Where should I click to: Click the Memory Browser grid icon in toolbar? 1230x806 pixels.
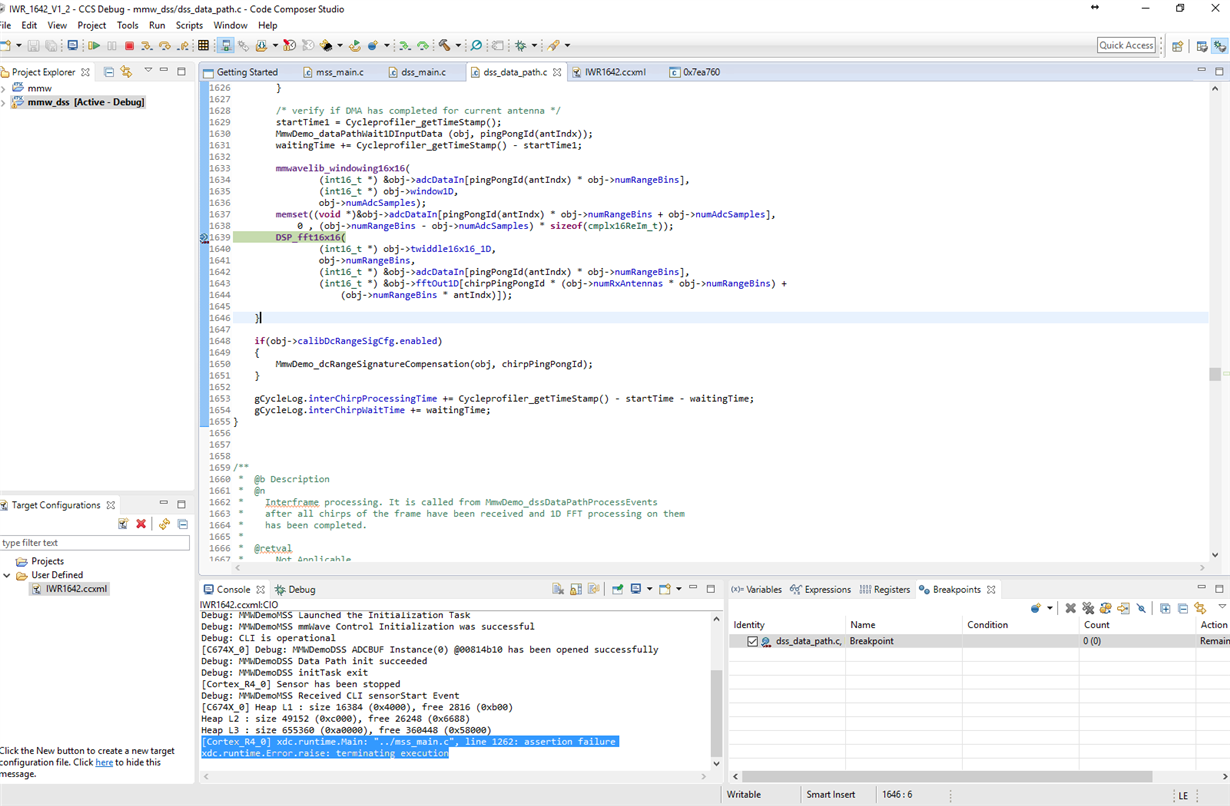pyautogui.click(x=204, y=46)
